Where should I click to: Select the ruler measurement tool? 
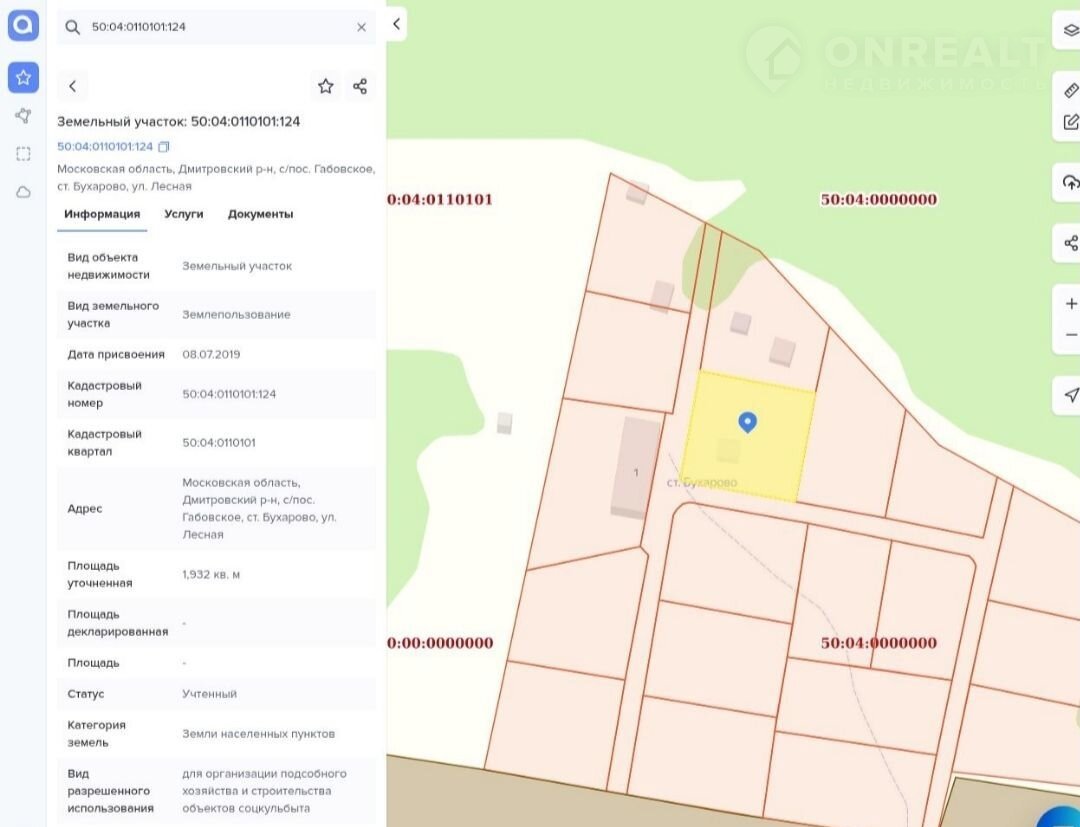click(1070, 90)
